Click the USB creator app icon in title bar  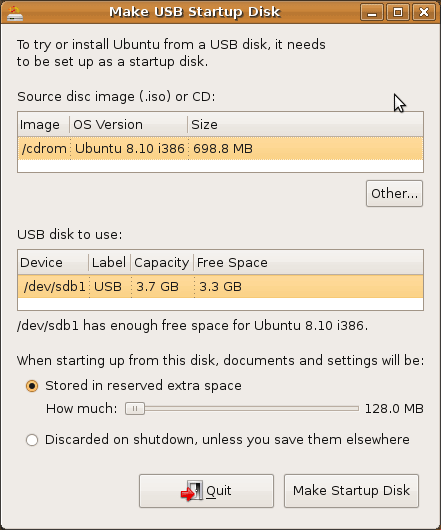15,13
